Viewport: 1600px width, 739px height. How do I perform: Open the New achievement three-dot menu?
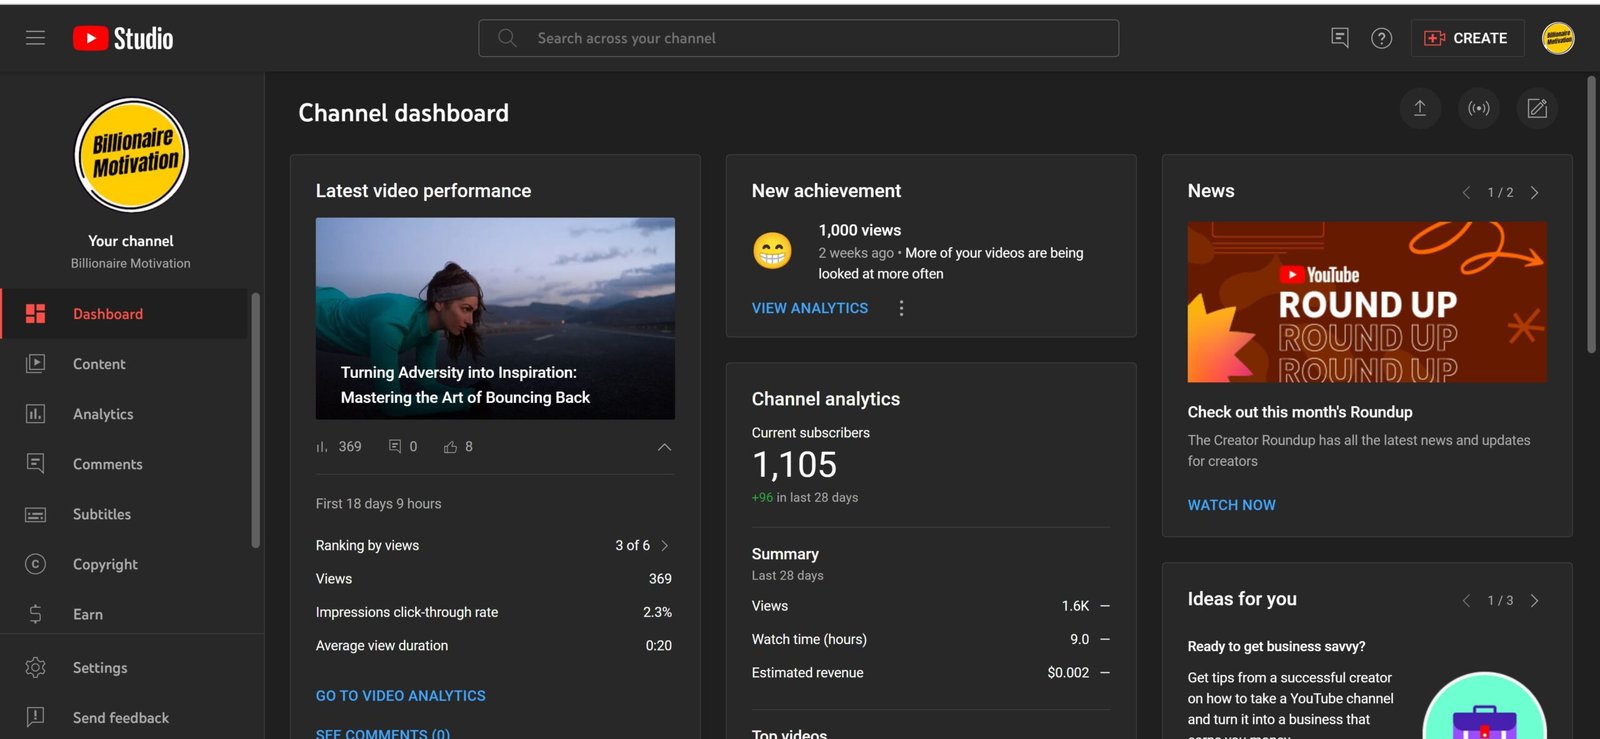[x=901, y=308]
